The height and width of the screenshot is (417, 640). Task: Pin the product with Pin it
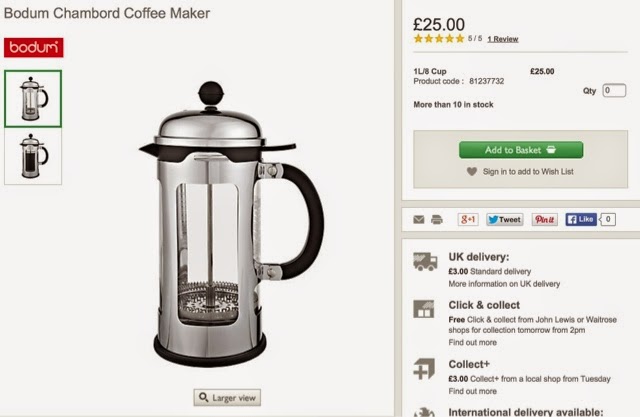click(544, 220)
